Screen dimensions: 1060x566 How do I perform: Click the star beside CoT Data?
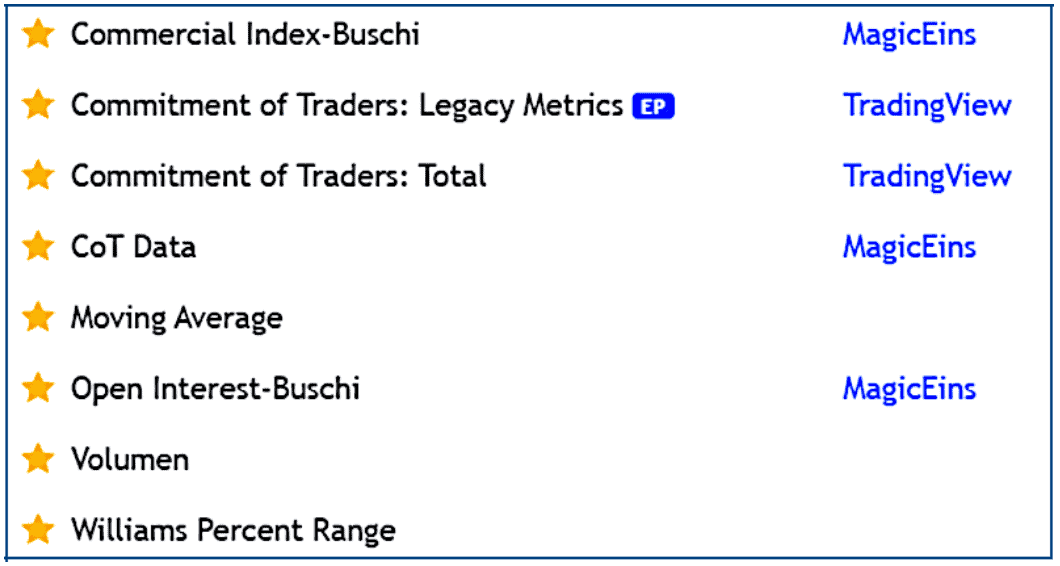pos(38,247)
